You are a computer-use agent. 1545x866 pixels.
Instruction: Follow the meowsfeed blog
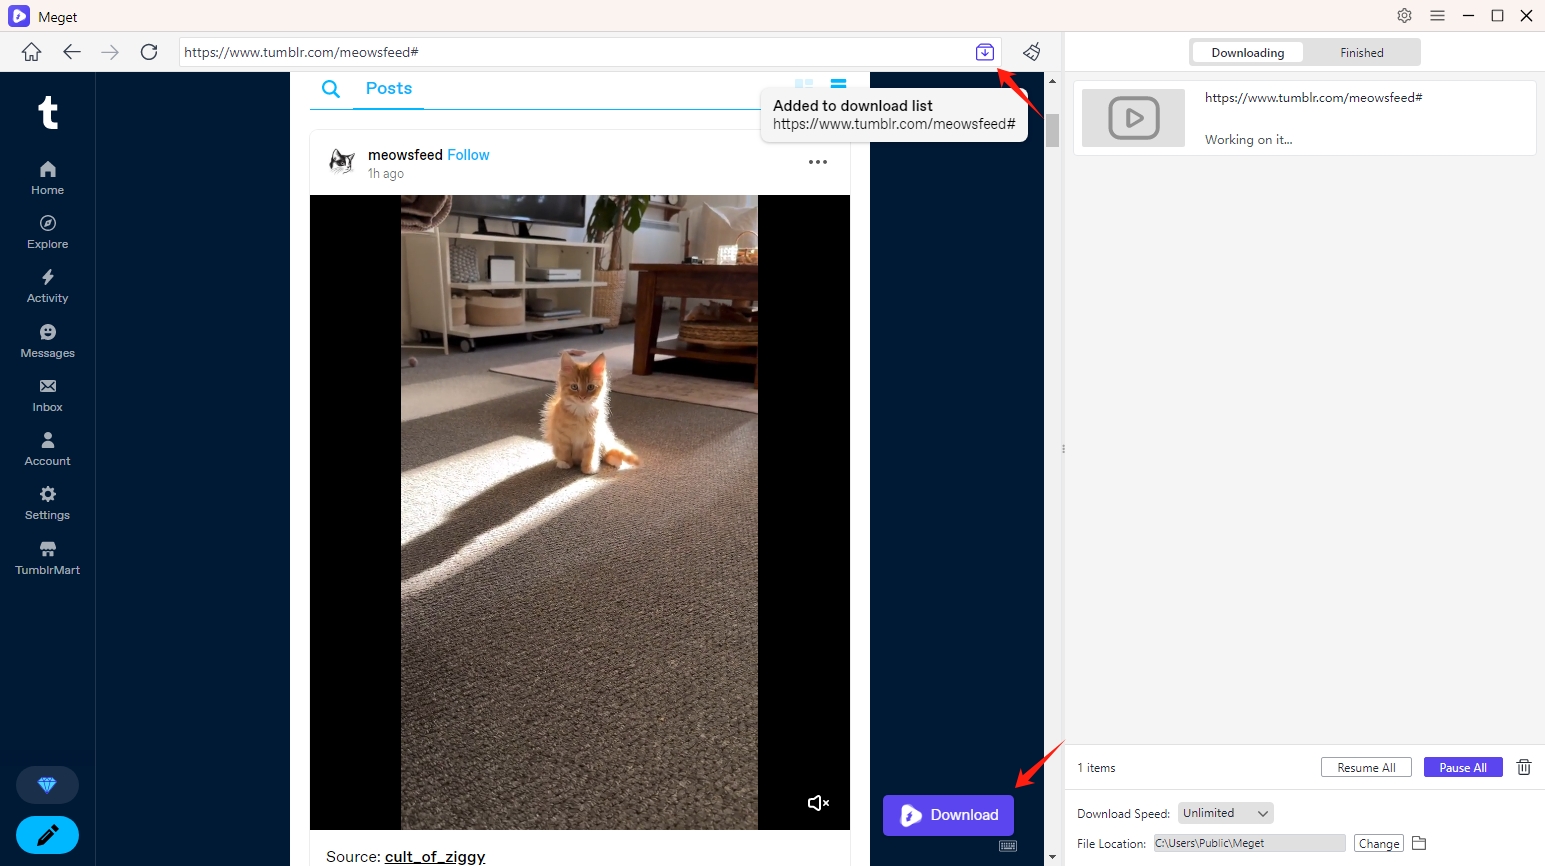pos(468,155)
